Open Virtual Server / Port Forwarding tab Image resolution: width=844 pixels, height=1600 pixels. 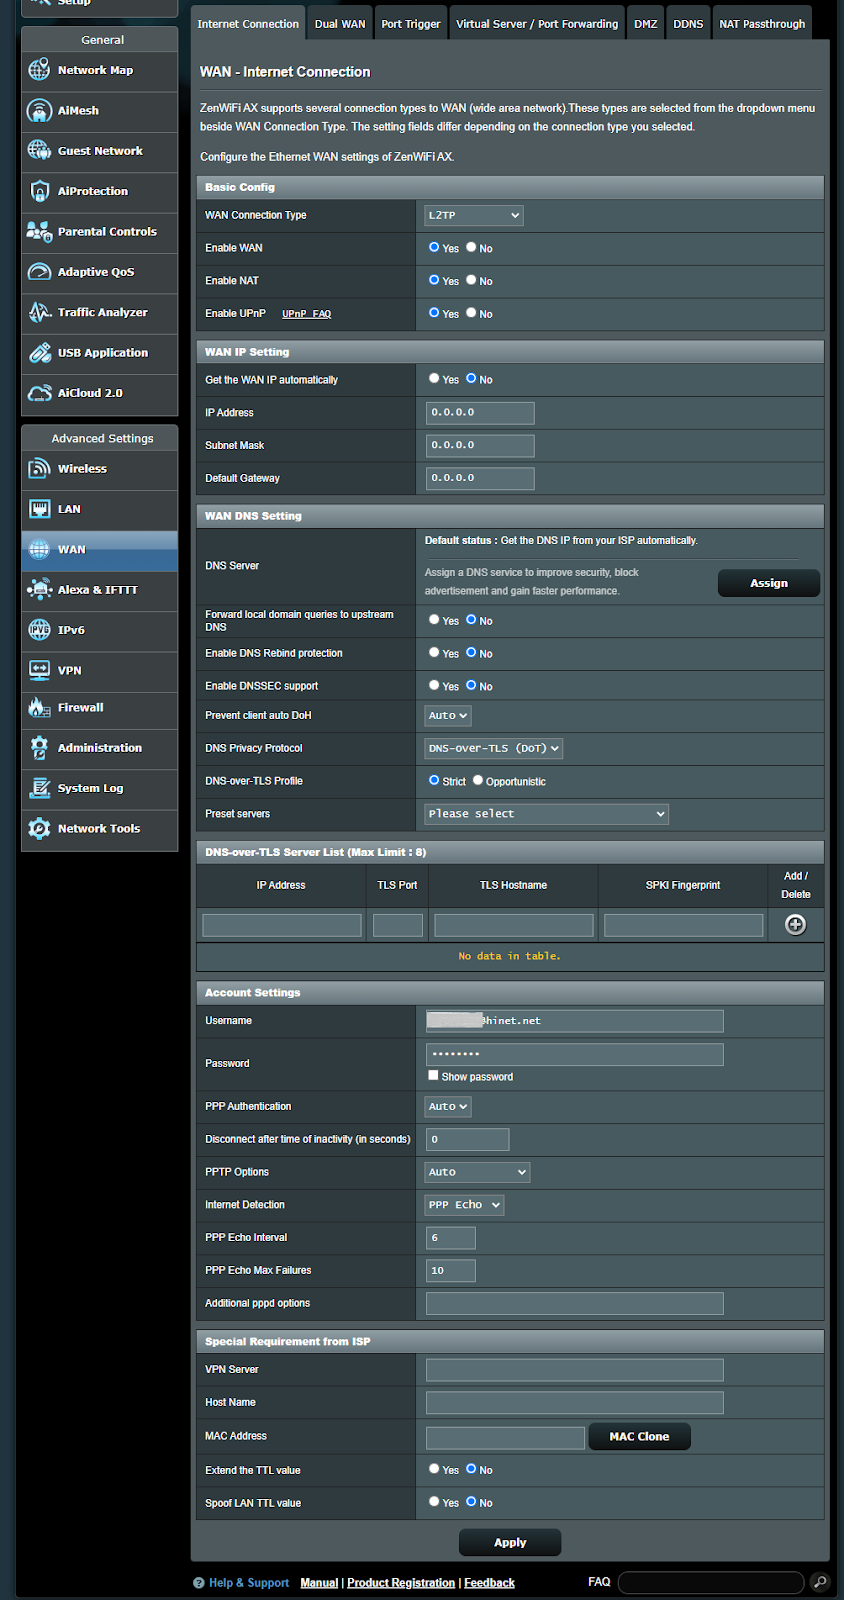pos(537,24)
